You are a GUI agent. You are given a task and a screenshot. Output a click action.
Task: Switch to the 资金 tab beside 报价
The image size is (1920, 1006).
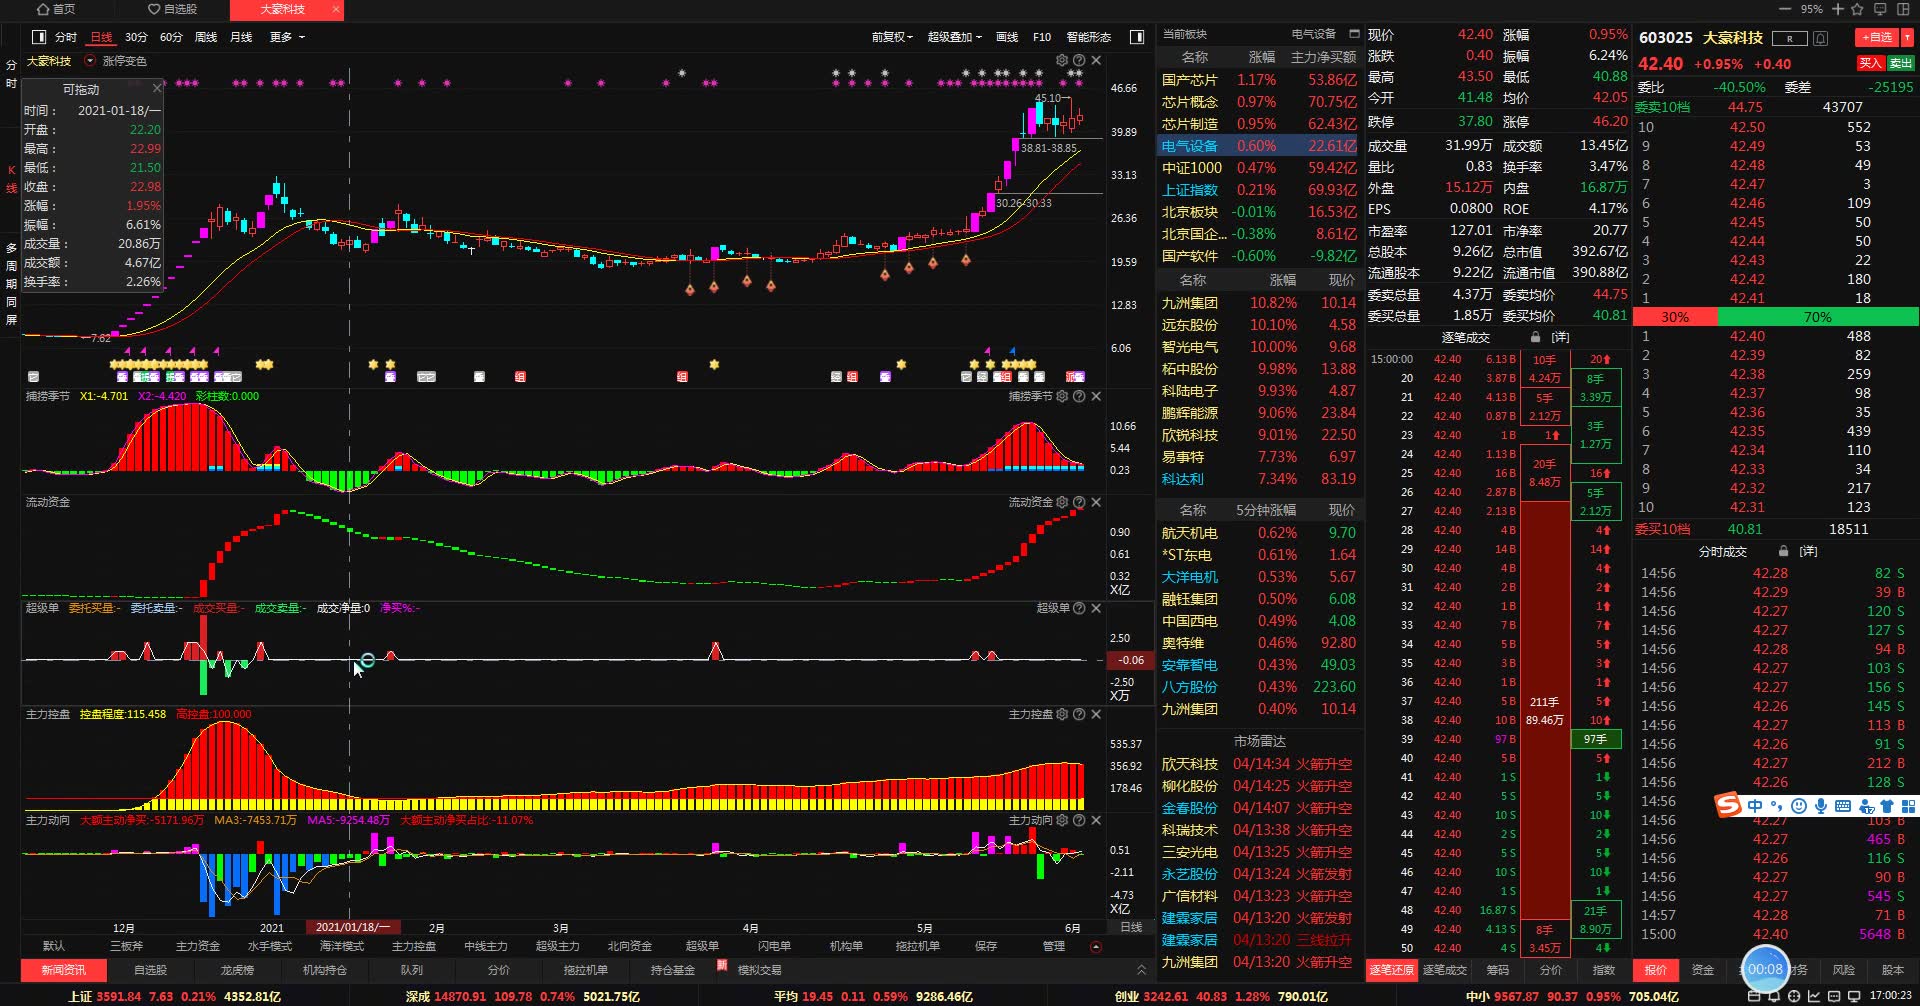click(1703, 970)
